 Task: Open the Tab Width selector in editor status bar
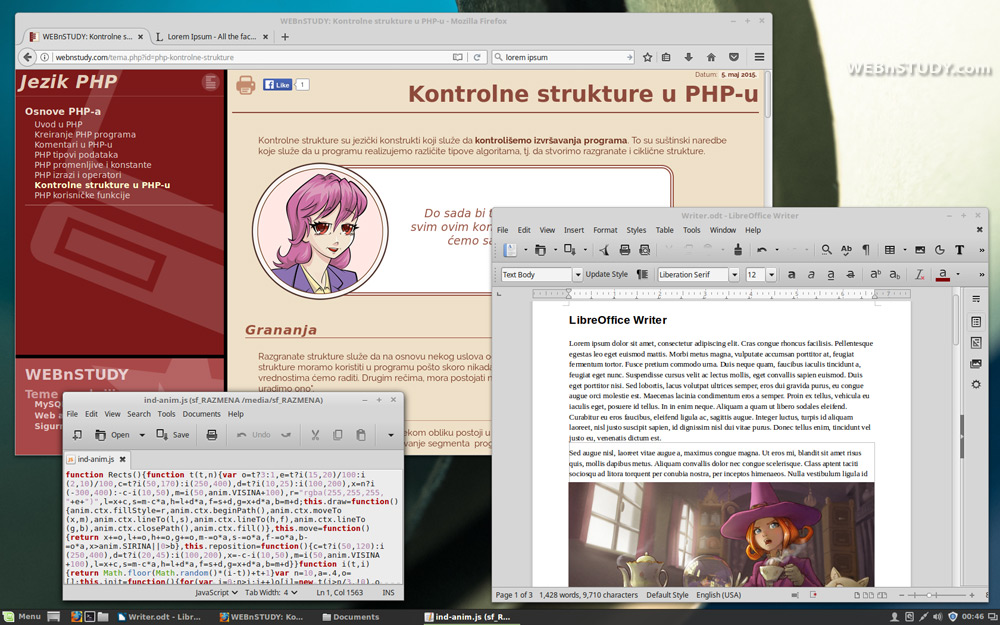(x=271, y=592)
